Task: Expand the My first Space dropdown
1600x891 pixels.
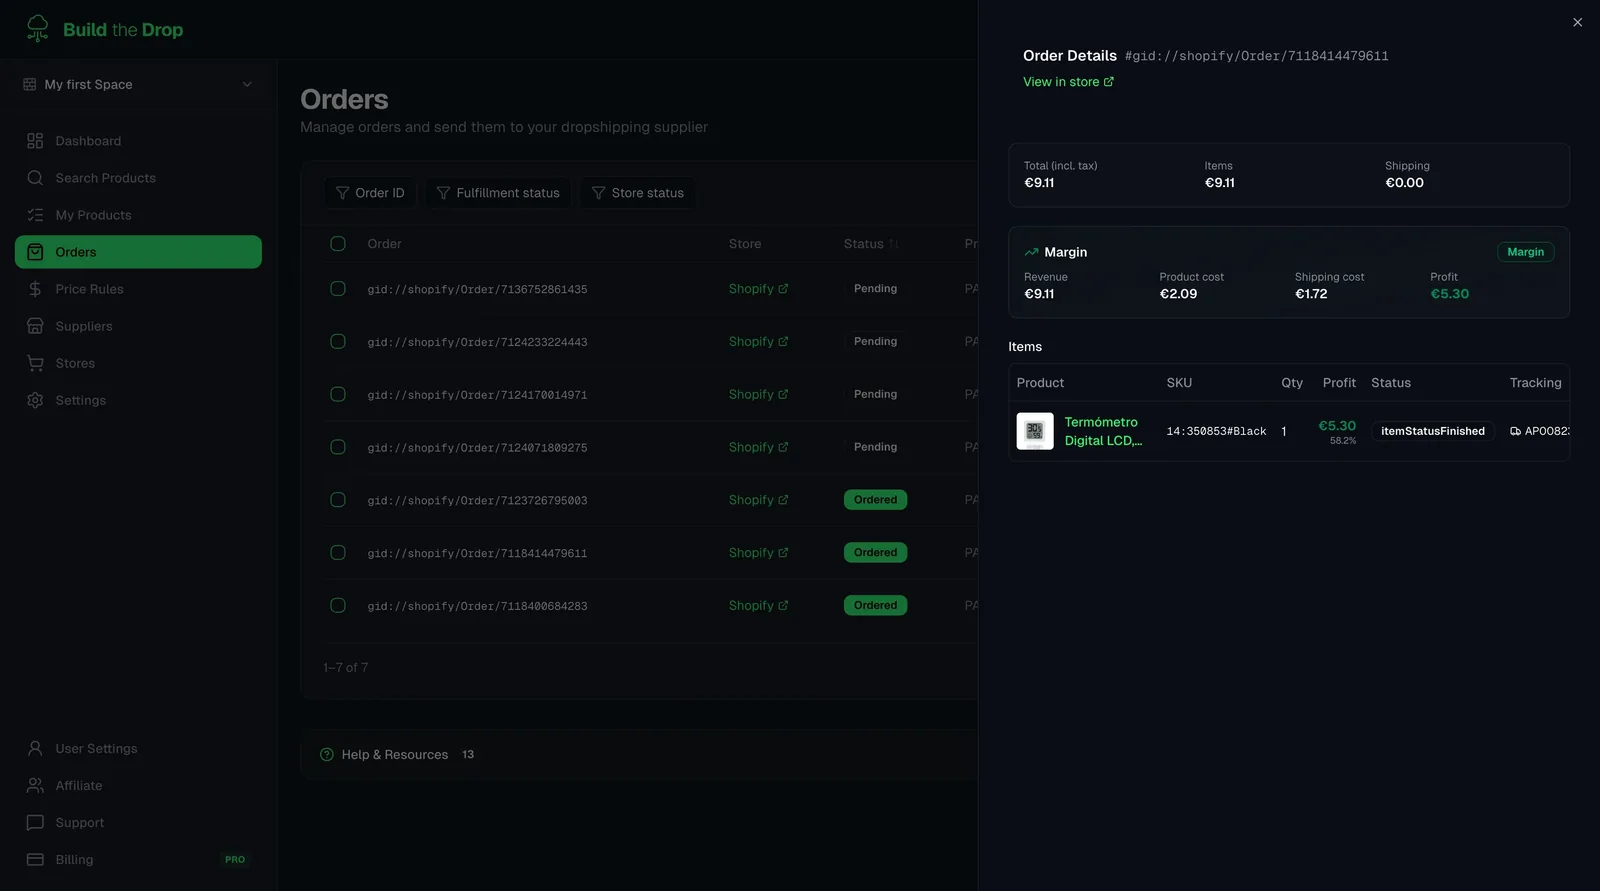Action: click(x=138, y=84)
